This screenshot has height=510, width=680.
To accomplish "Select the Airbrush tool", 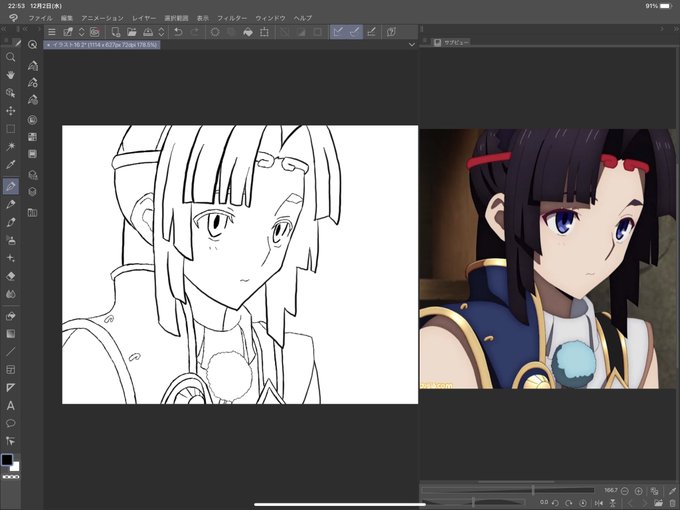I will point(11,240).
